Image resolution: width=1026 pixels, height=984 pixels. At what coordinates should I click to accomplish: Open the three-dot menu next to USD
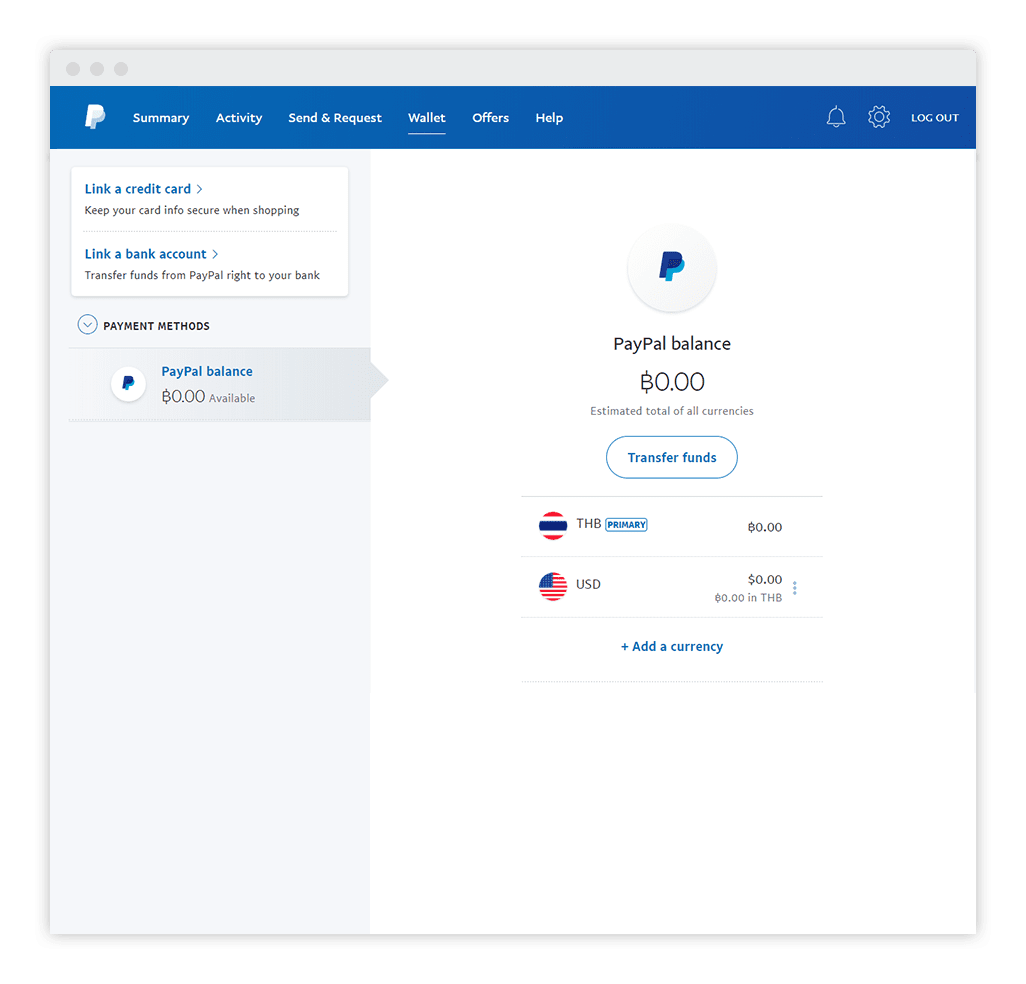coord(794,588)
